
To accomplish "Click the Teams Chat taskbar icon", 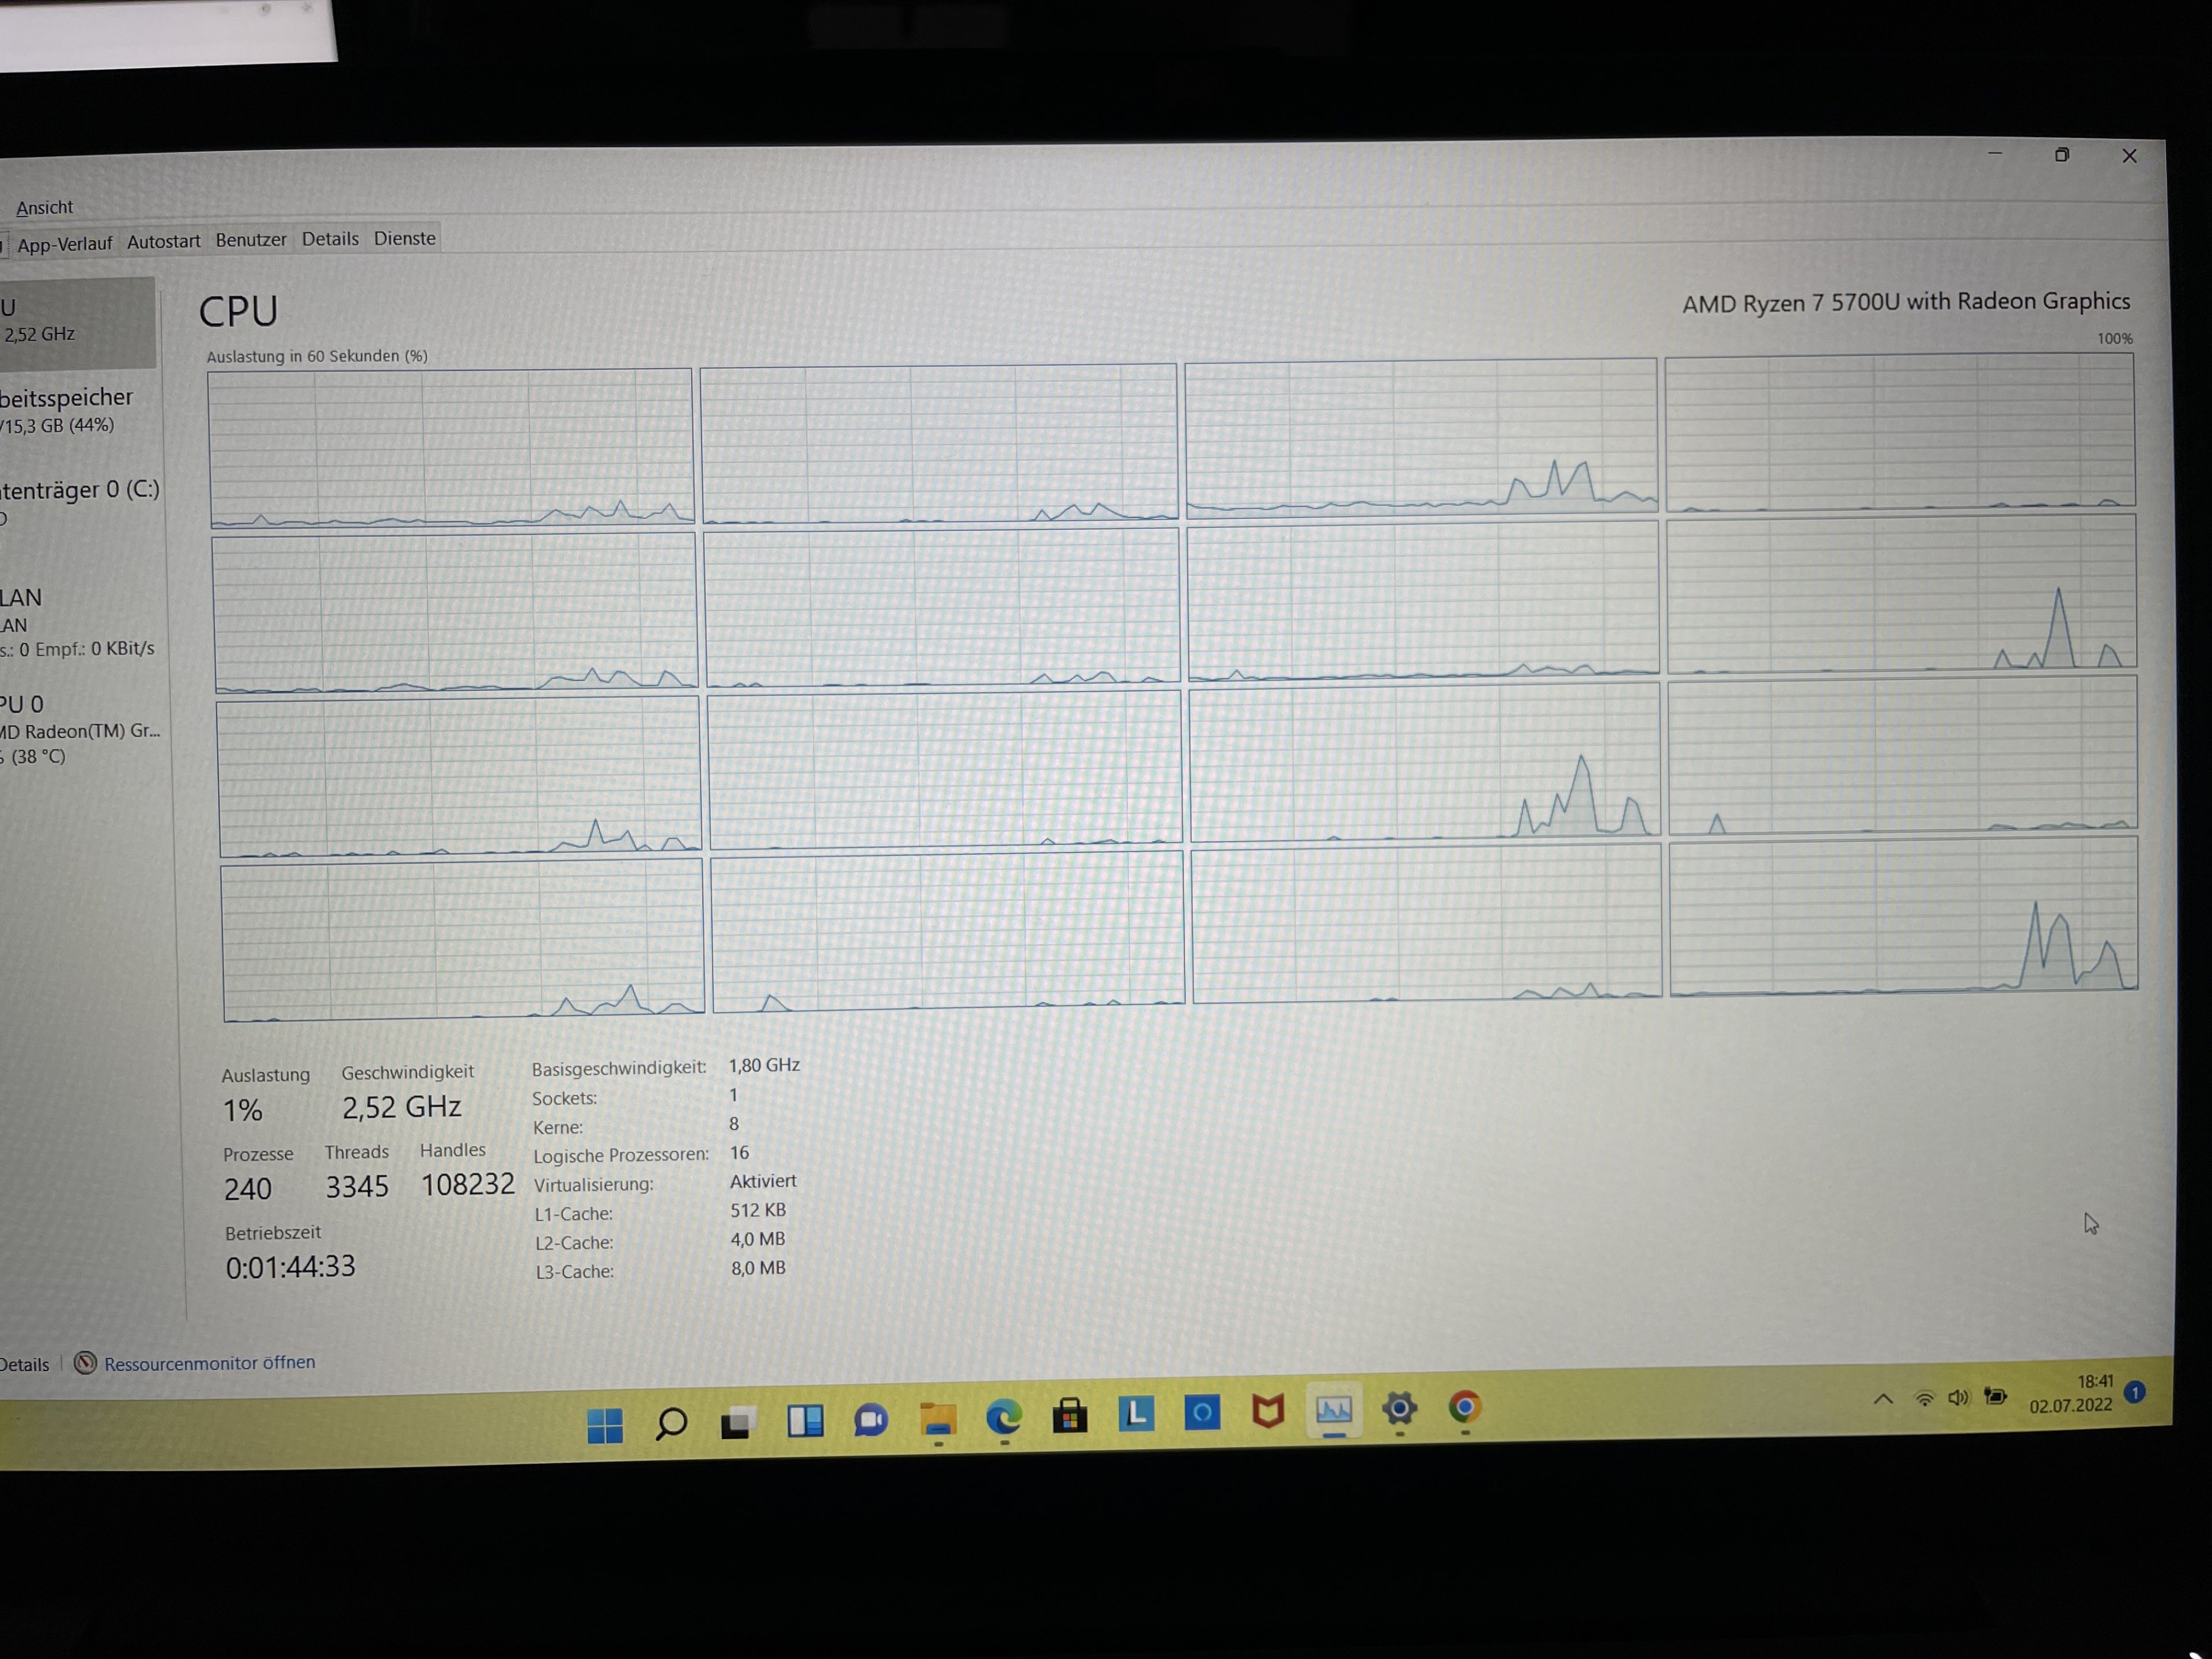I will [871, 1420].
